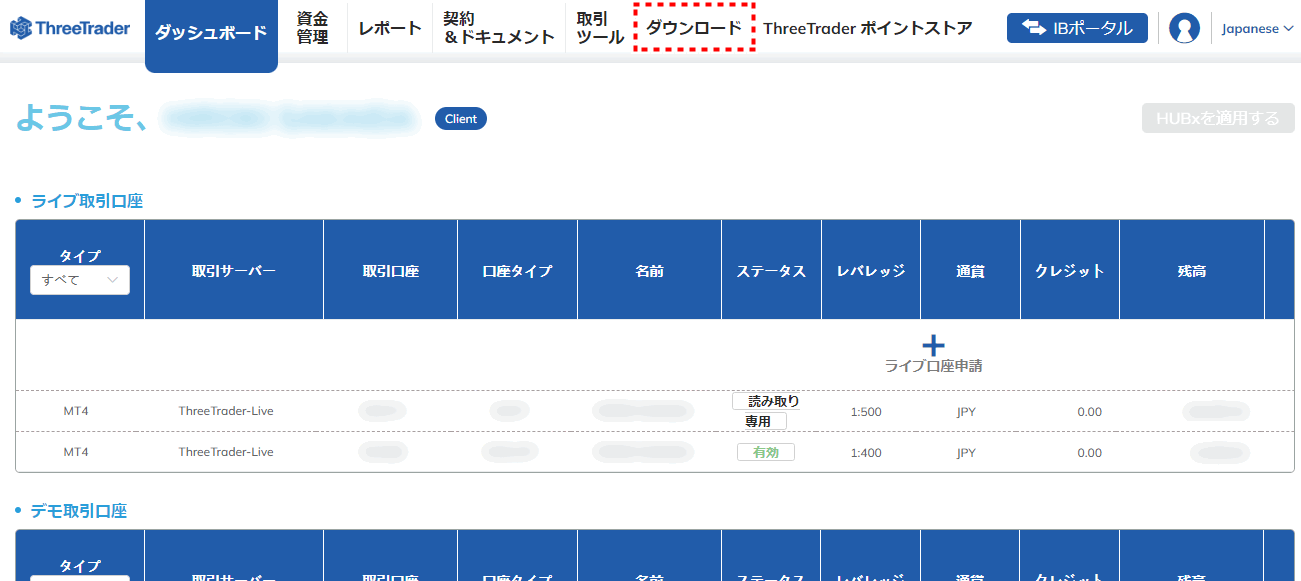Screen dimensions: 1301x581
Task: Click the ライブ口座申請 link
Action: pyautogui.click(x=933, y=366)
